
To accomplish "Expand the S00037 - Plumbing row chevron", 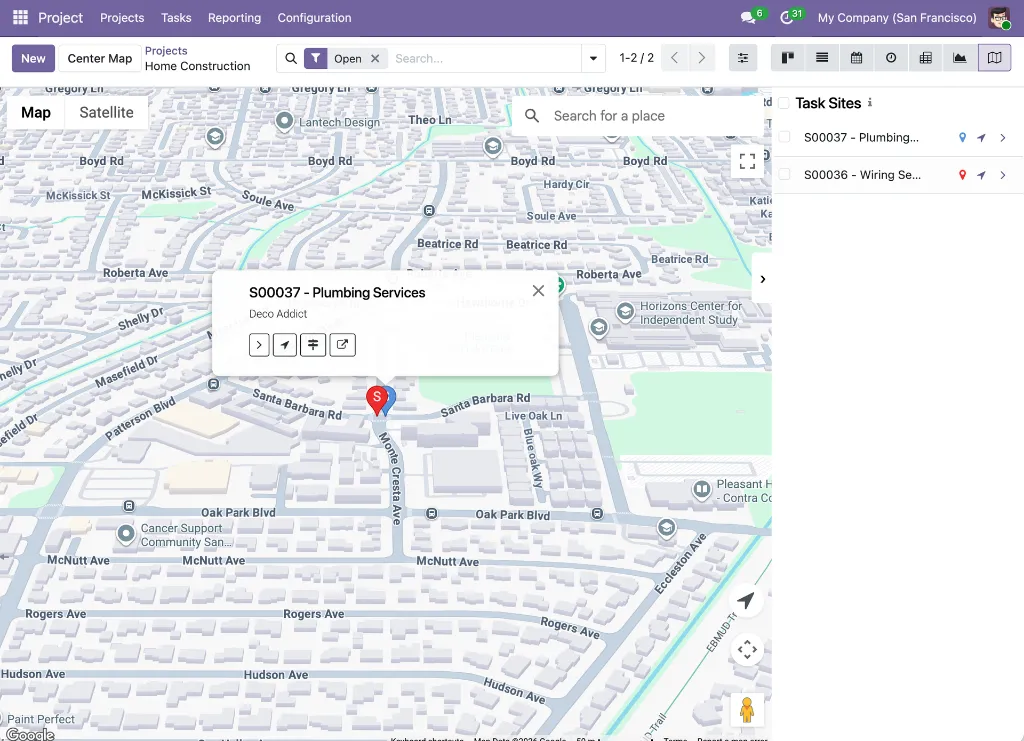I will (x=1002, y=138).
